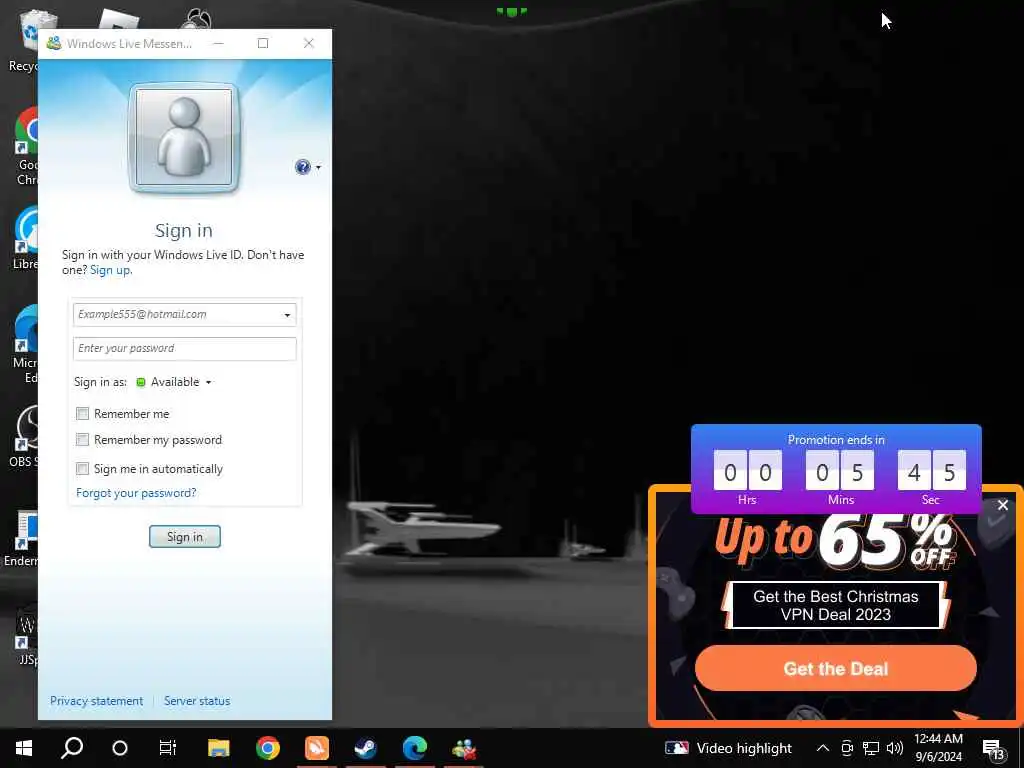The height and width of the screenshot is (768, 1024).
Task: Open Steam from the taskbar
Action: tap(366, 748)
